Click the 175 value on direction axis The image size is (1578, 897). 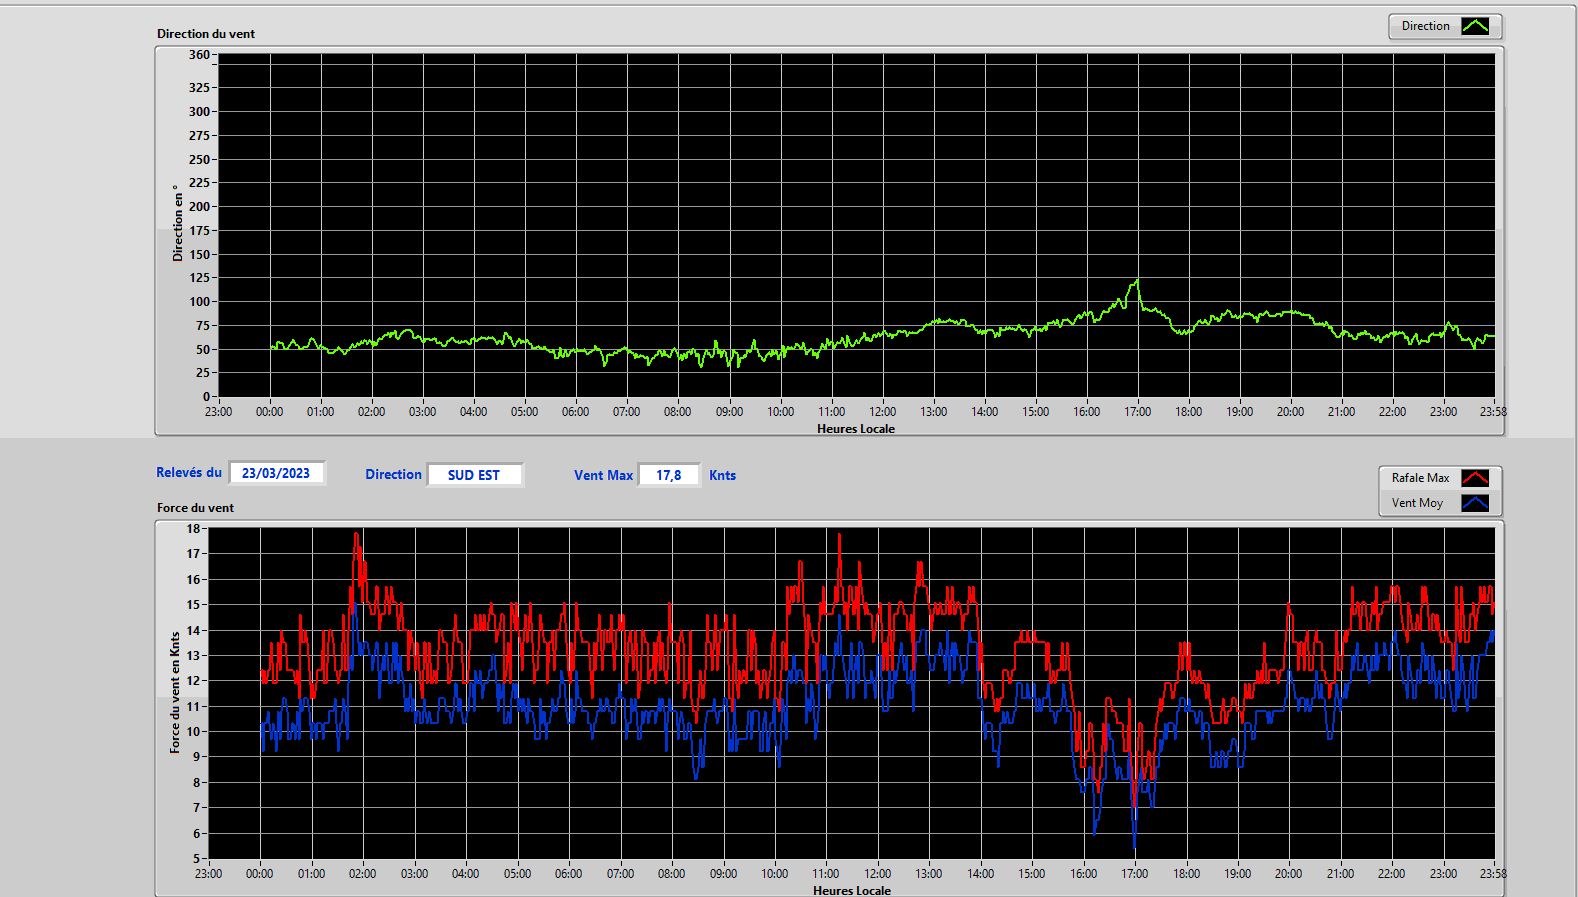tap(199, 231)
